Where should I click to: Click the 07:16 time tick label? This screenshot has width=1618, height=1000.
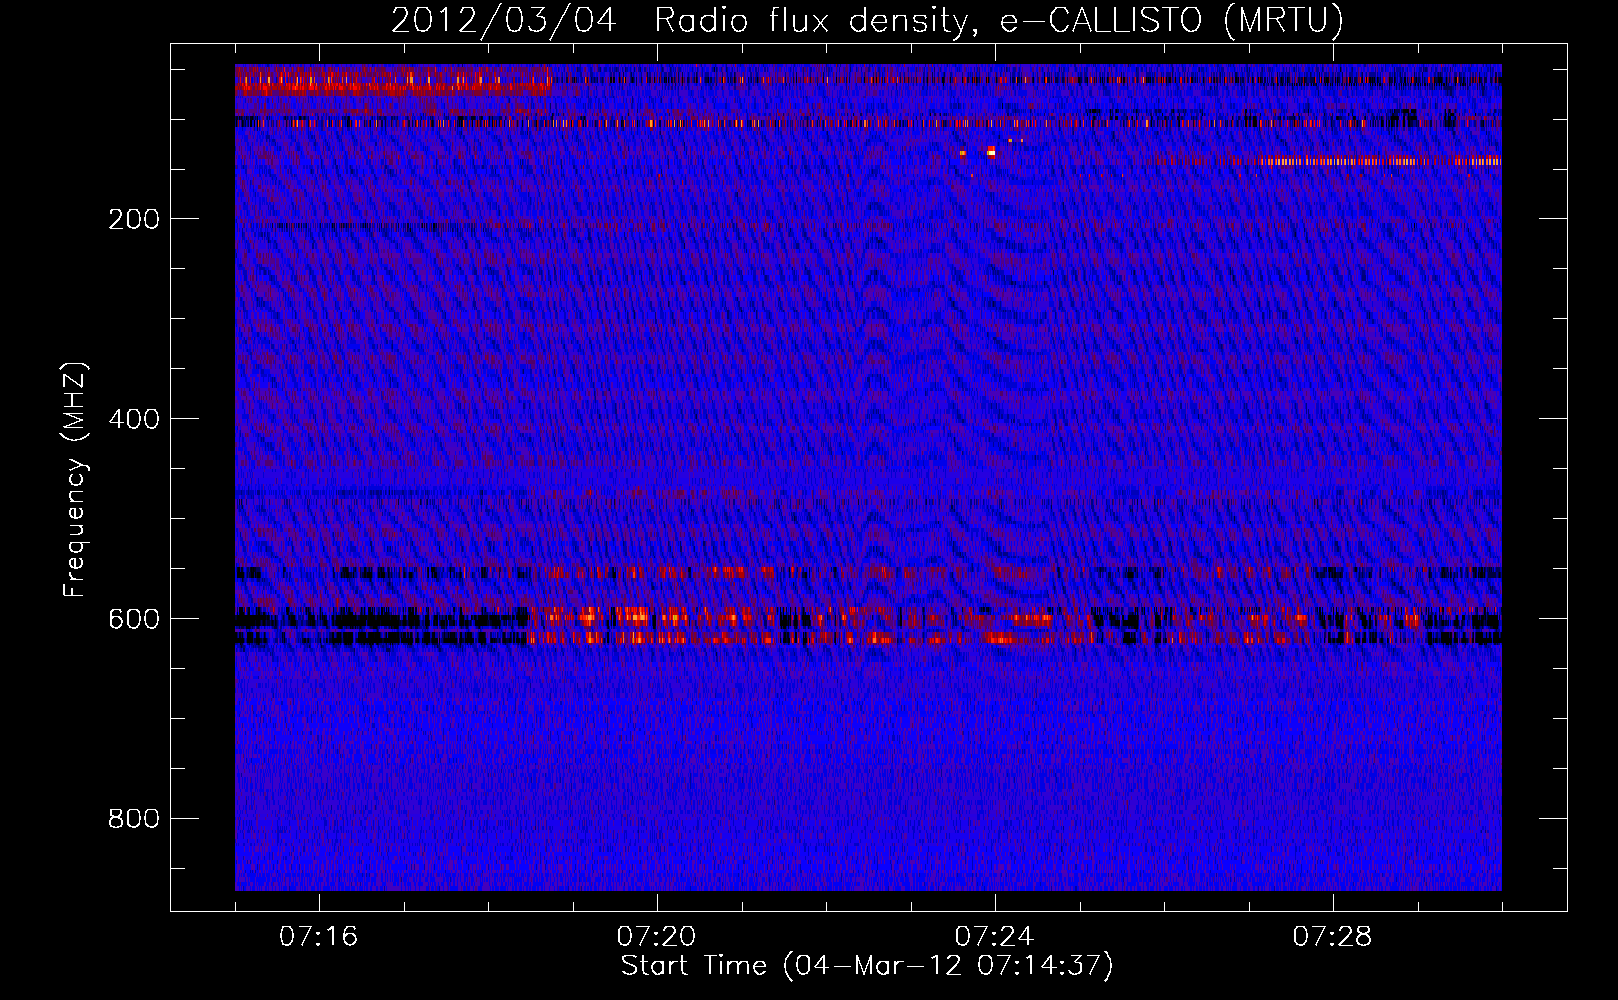(318, 936)
